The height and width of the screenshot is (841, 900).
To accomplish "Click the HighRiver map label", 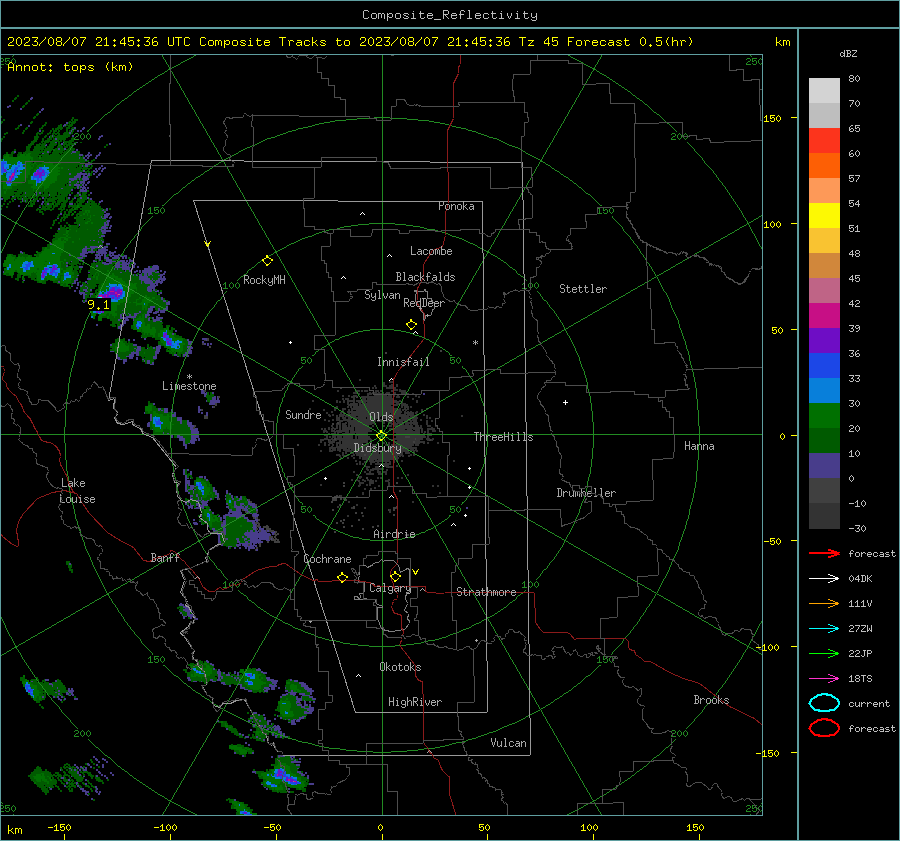I will coord(415,702).
